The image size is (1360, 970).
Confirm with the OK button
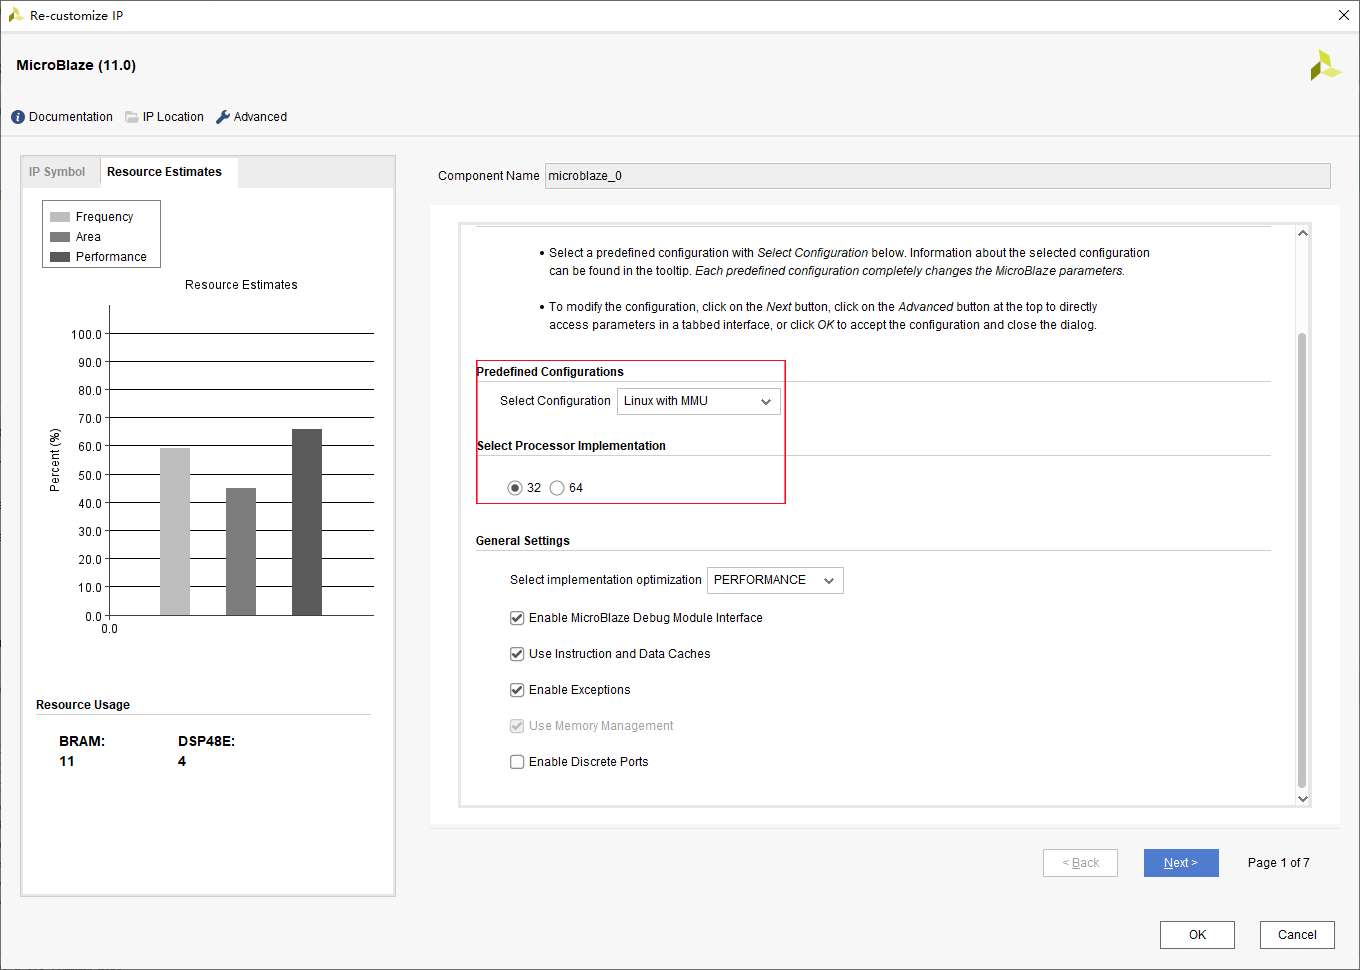pos(1197,935)
